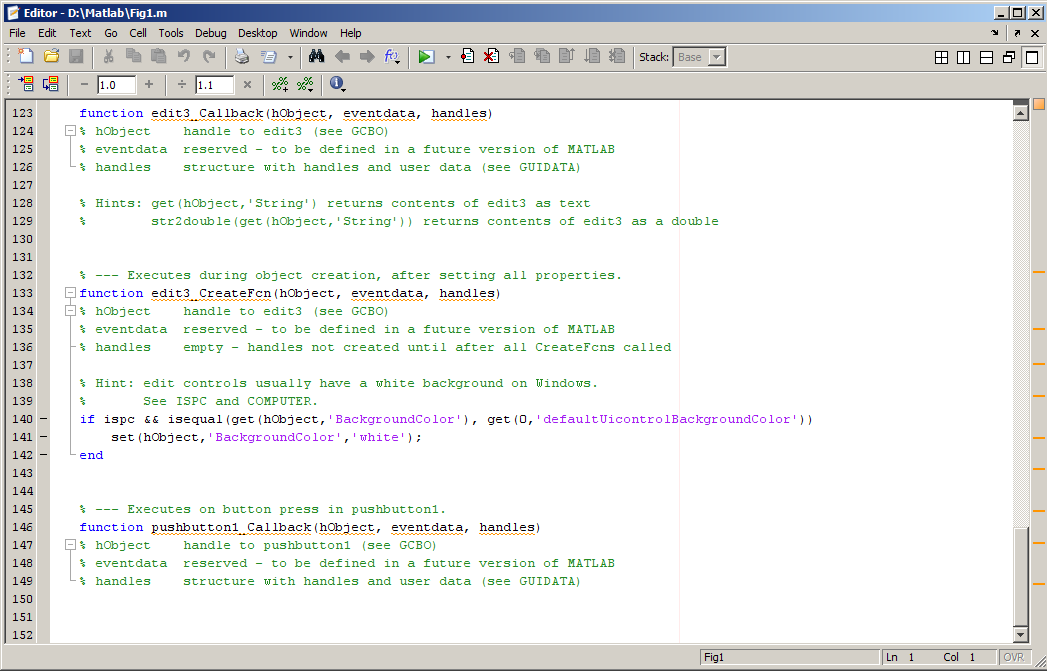
Task: Click the Save floppy disk icon
Action: 76,57
